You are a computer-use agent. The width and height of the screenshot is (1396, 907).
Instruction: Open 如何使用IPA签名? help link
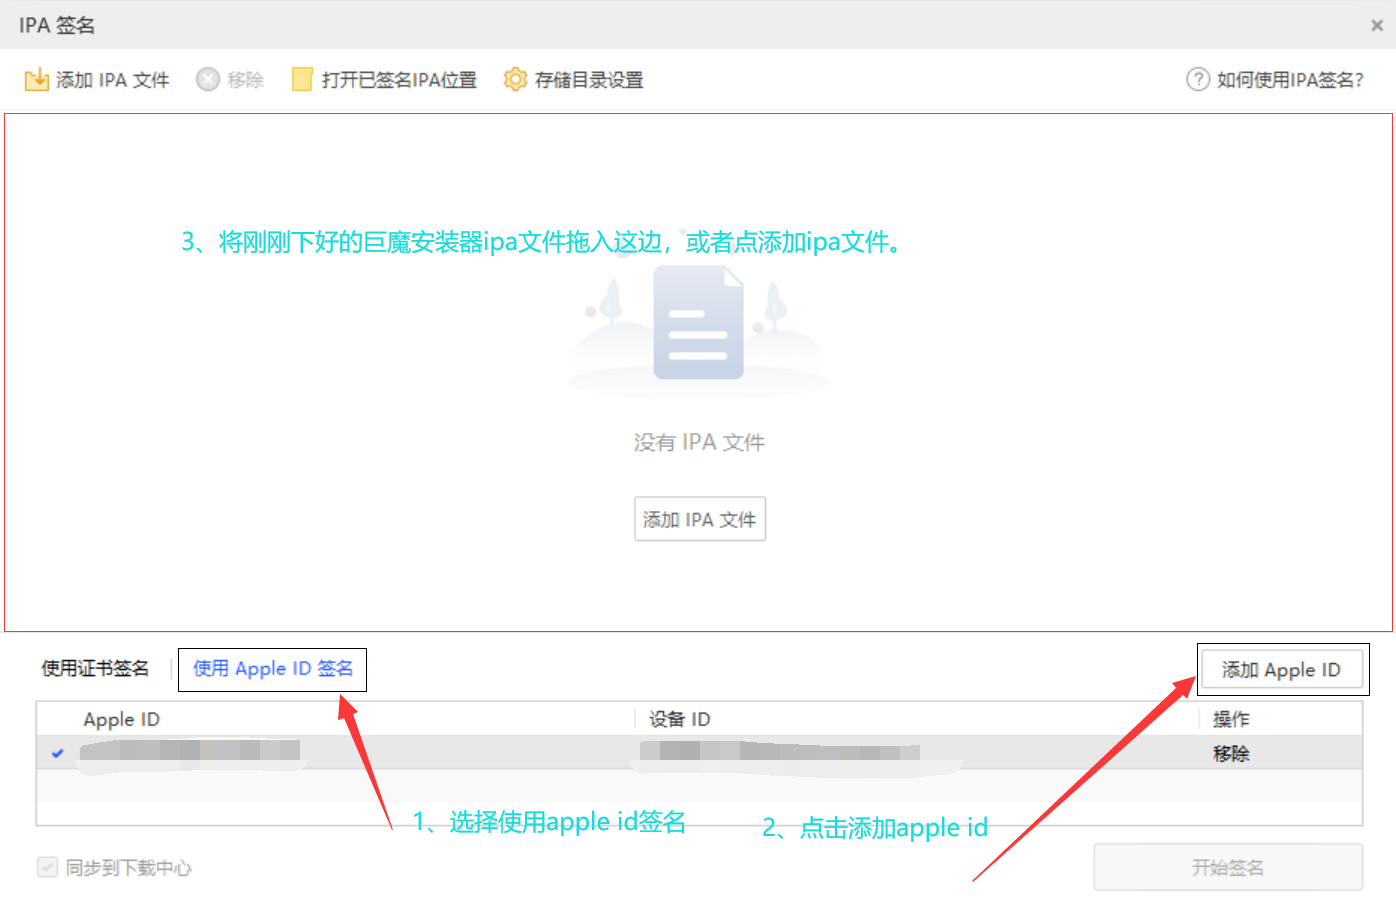[x=1289, y=80]
